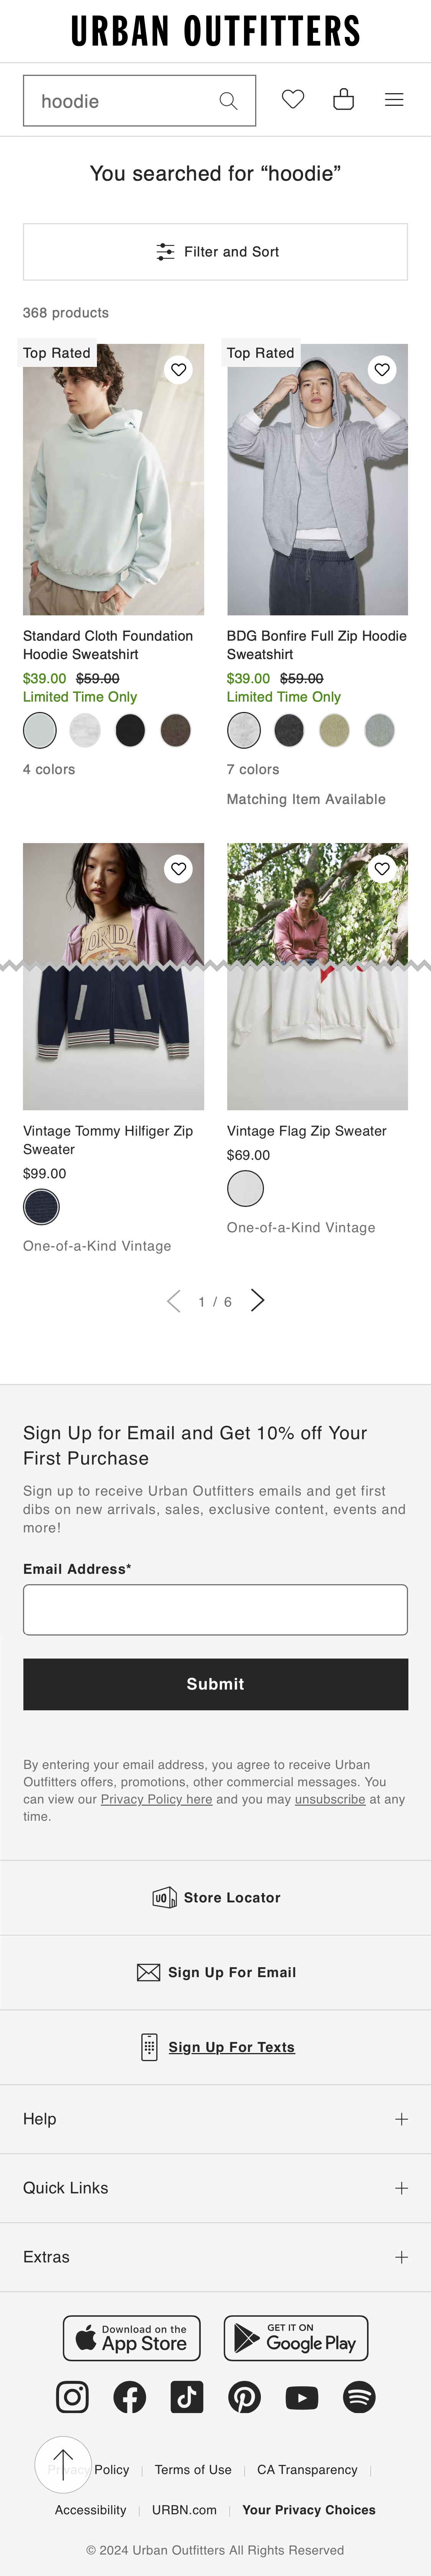Open the Instagram social icon
This screenshot has height=2576, width=431.
(72, 2397)
